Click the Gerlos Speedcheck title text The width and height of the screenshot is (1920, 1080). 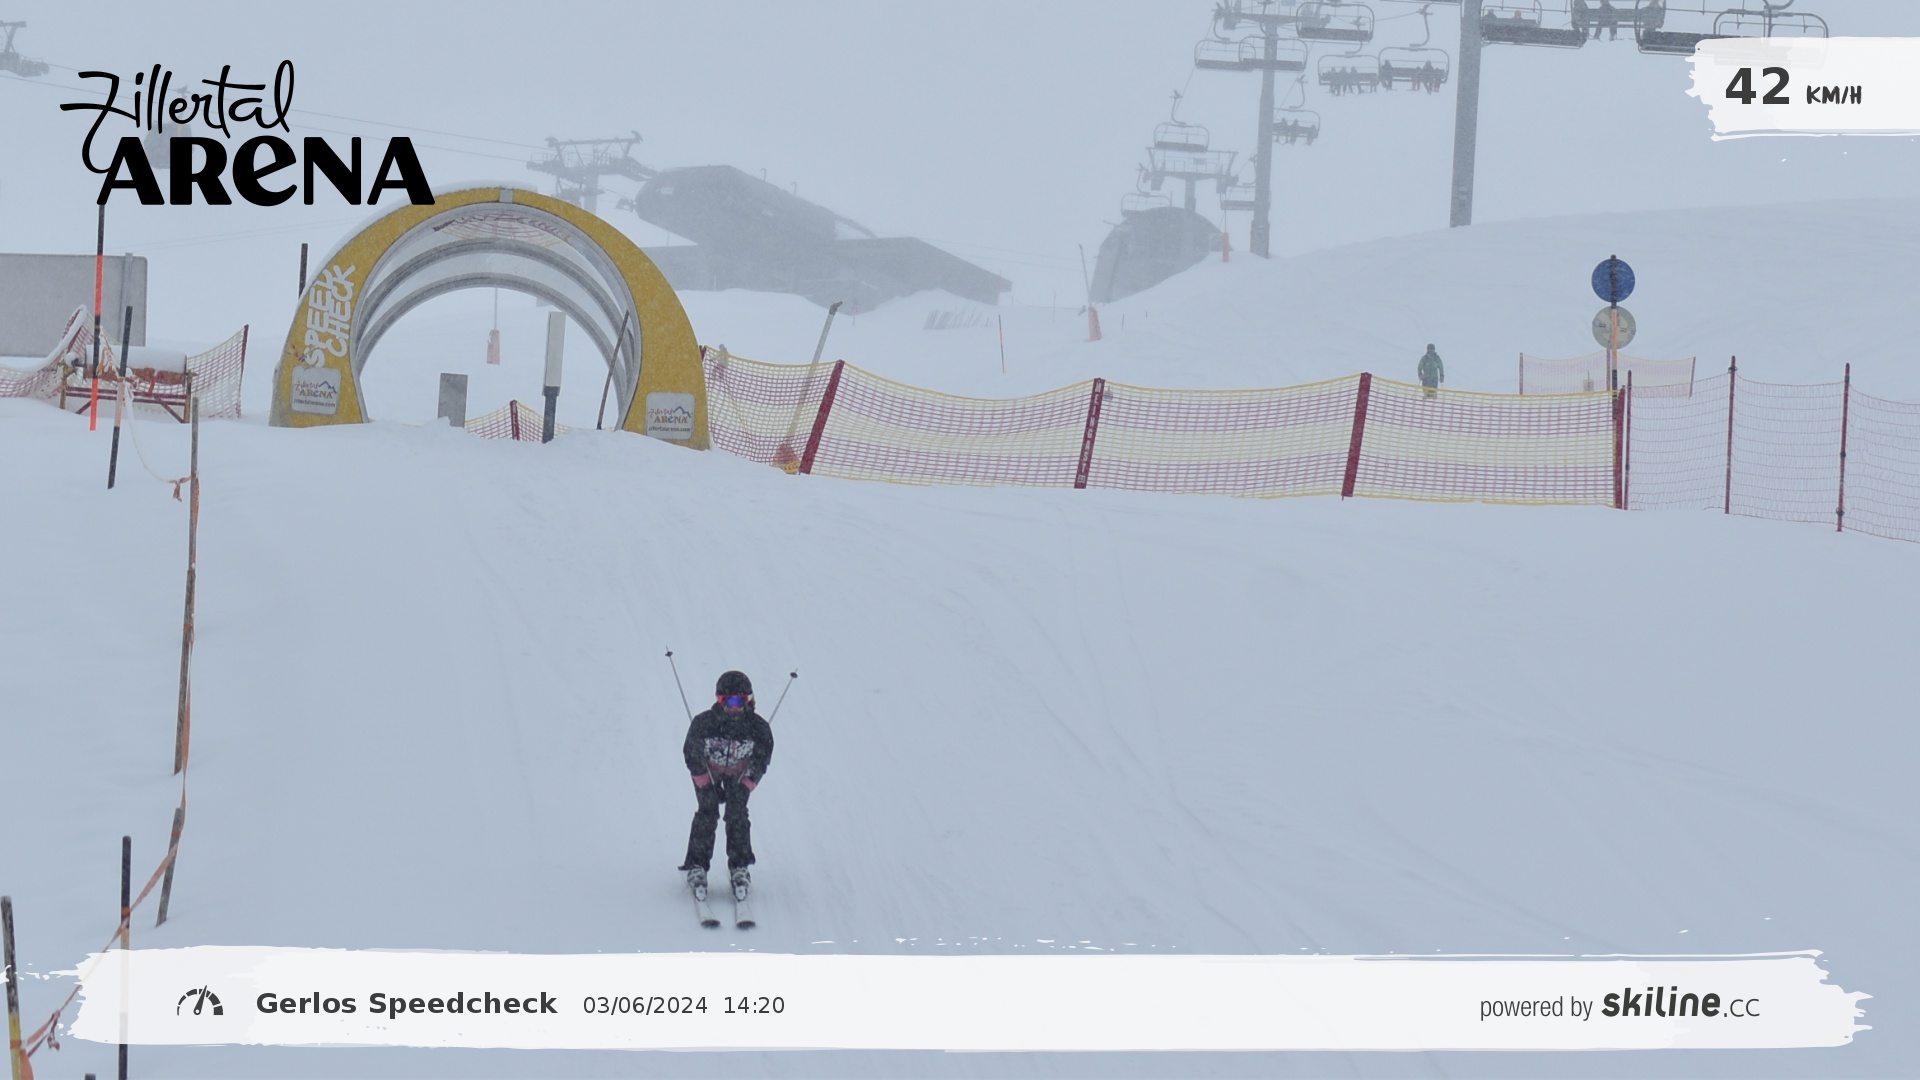[406, 1004]
